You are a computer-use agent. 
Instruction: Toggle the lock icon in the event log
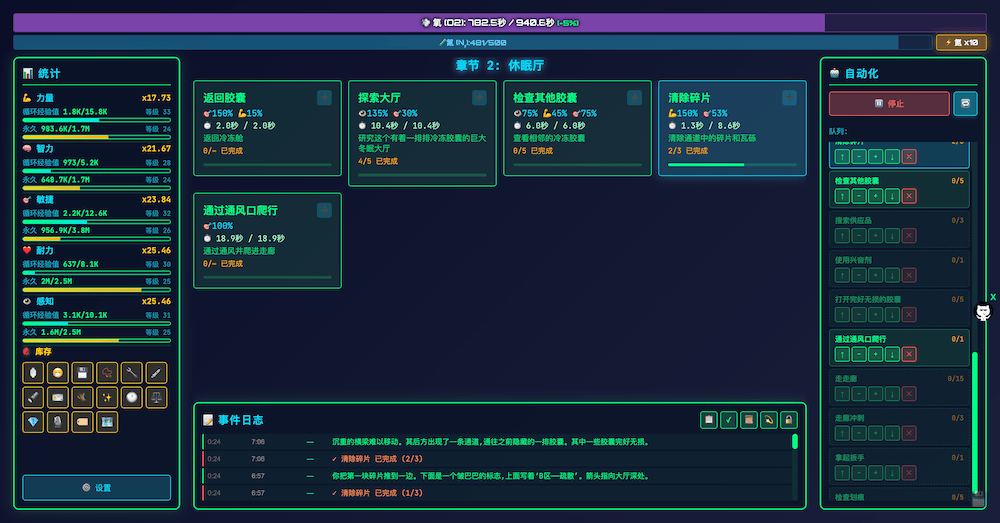(x=788, y=420)
